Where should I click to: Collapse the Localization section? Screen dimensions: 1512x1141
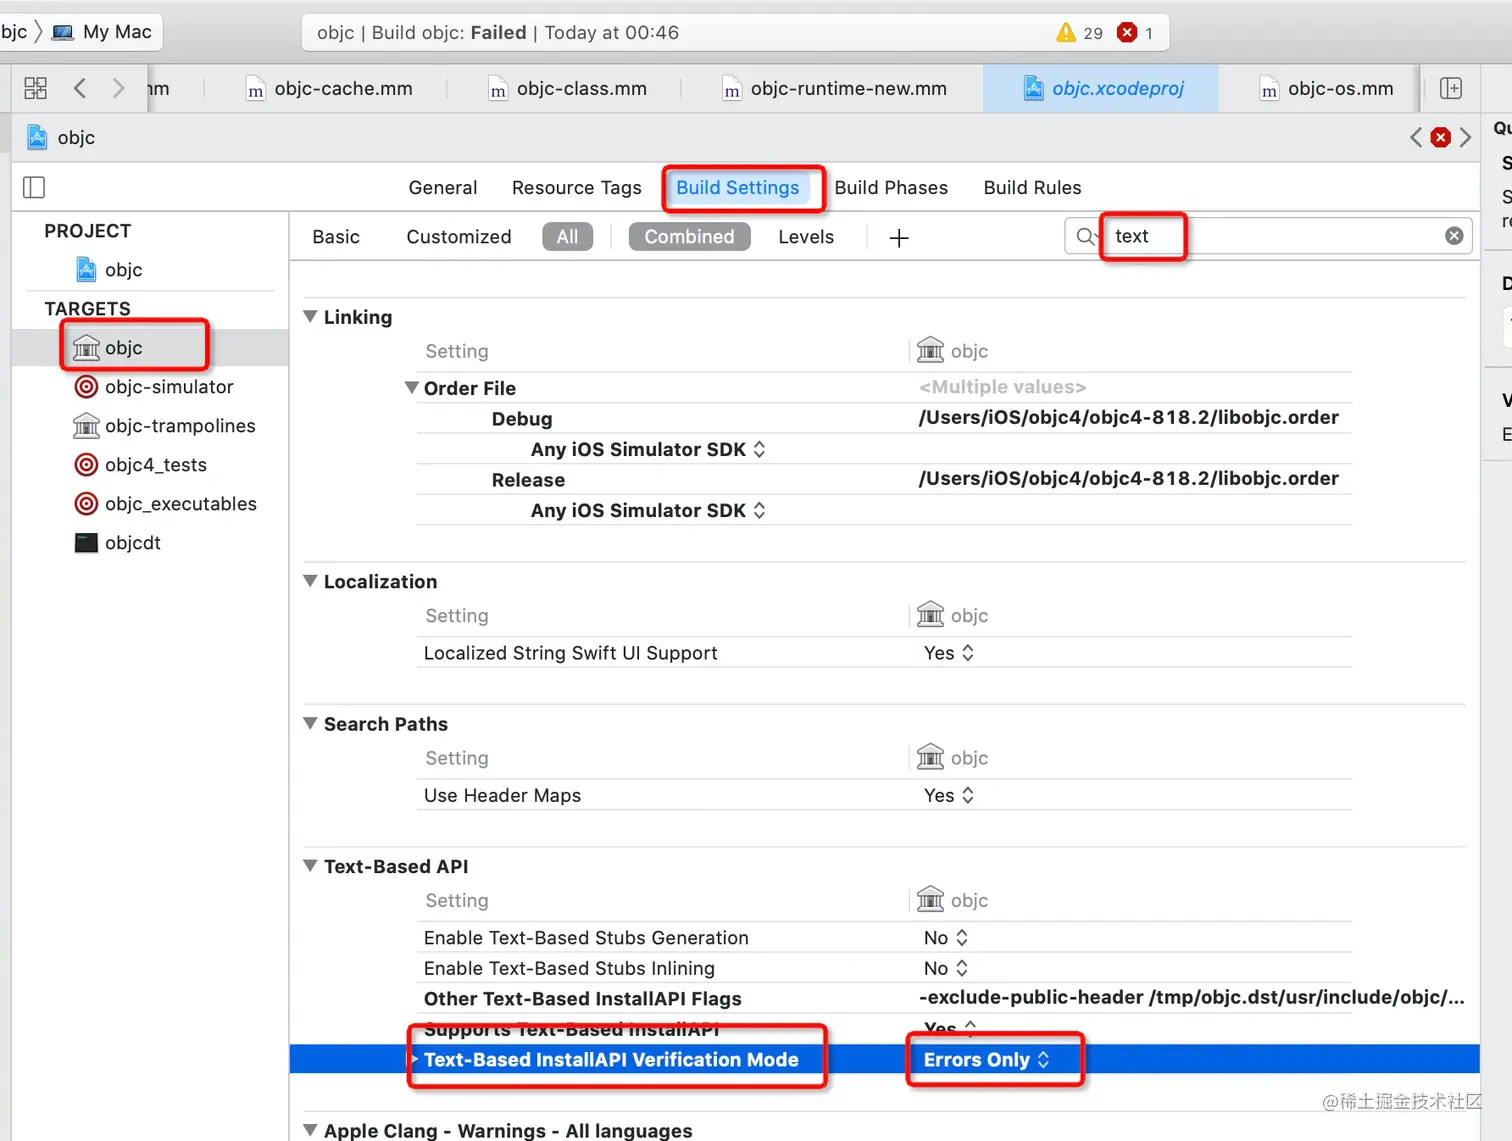310,581
